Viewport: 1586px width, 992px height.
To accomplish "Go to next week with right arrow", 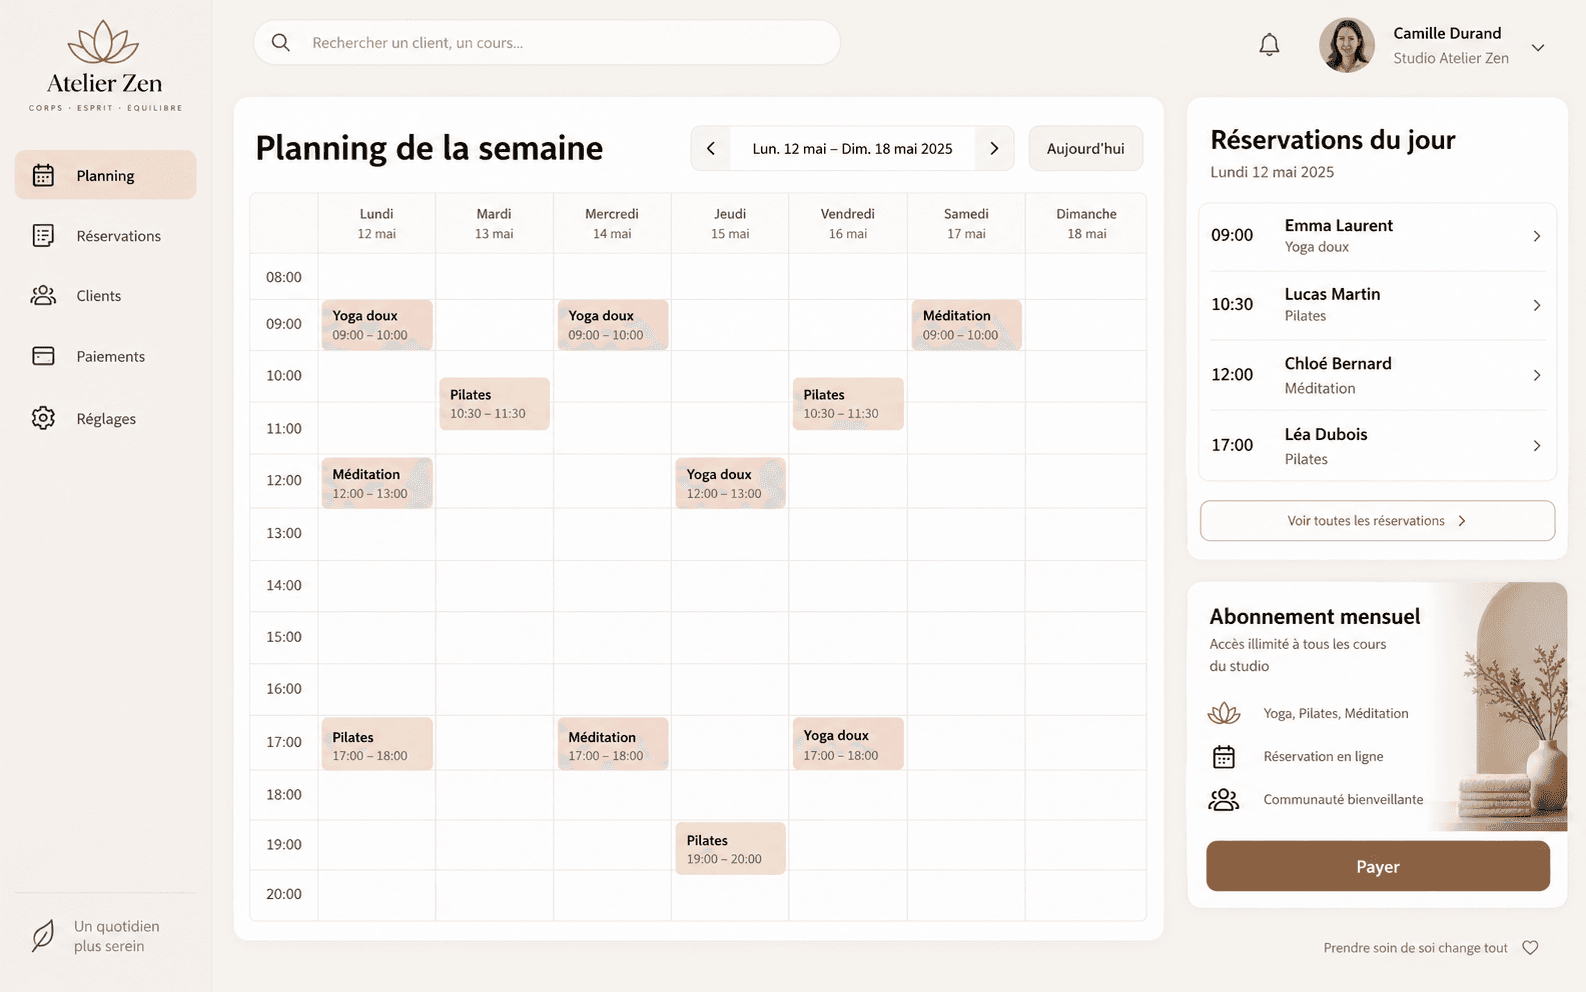I will pos(994,148).
